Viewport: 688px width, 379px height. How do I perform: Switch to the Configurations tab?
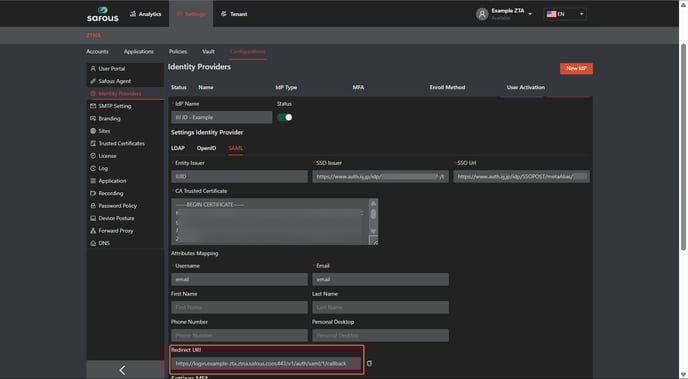click(247, 52)
